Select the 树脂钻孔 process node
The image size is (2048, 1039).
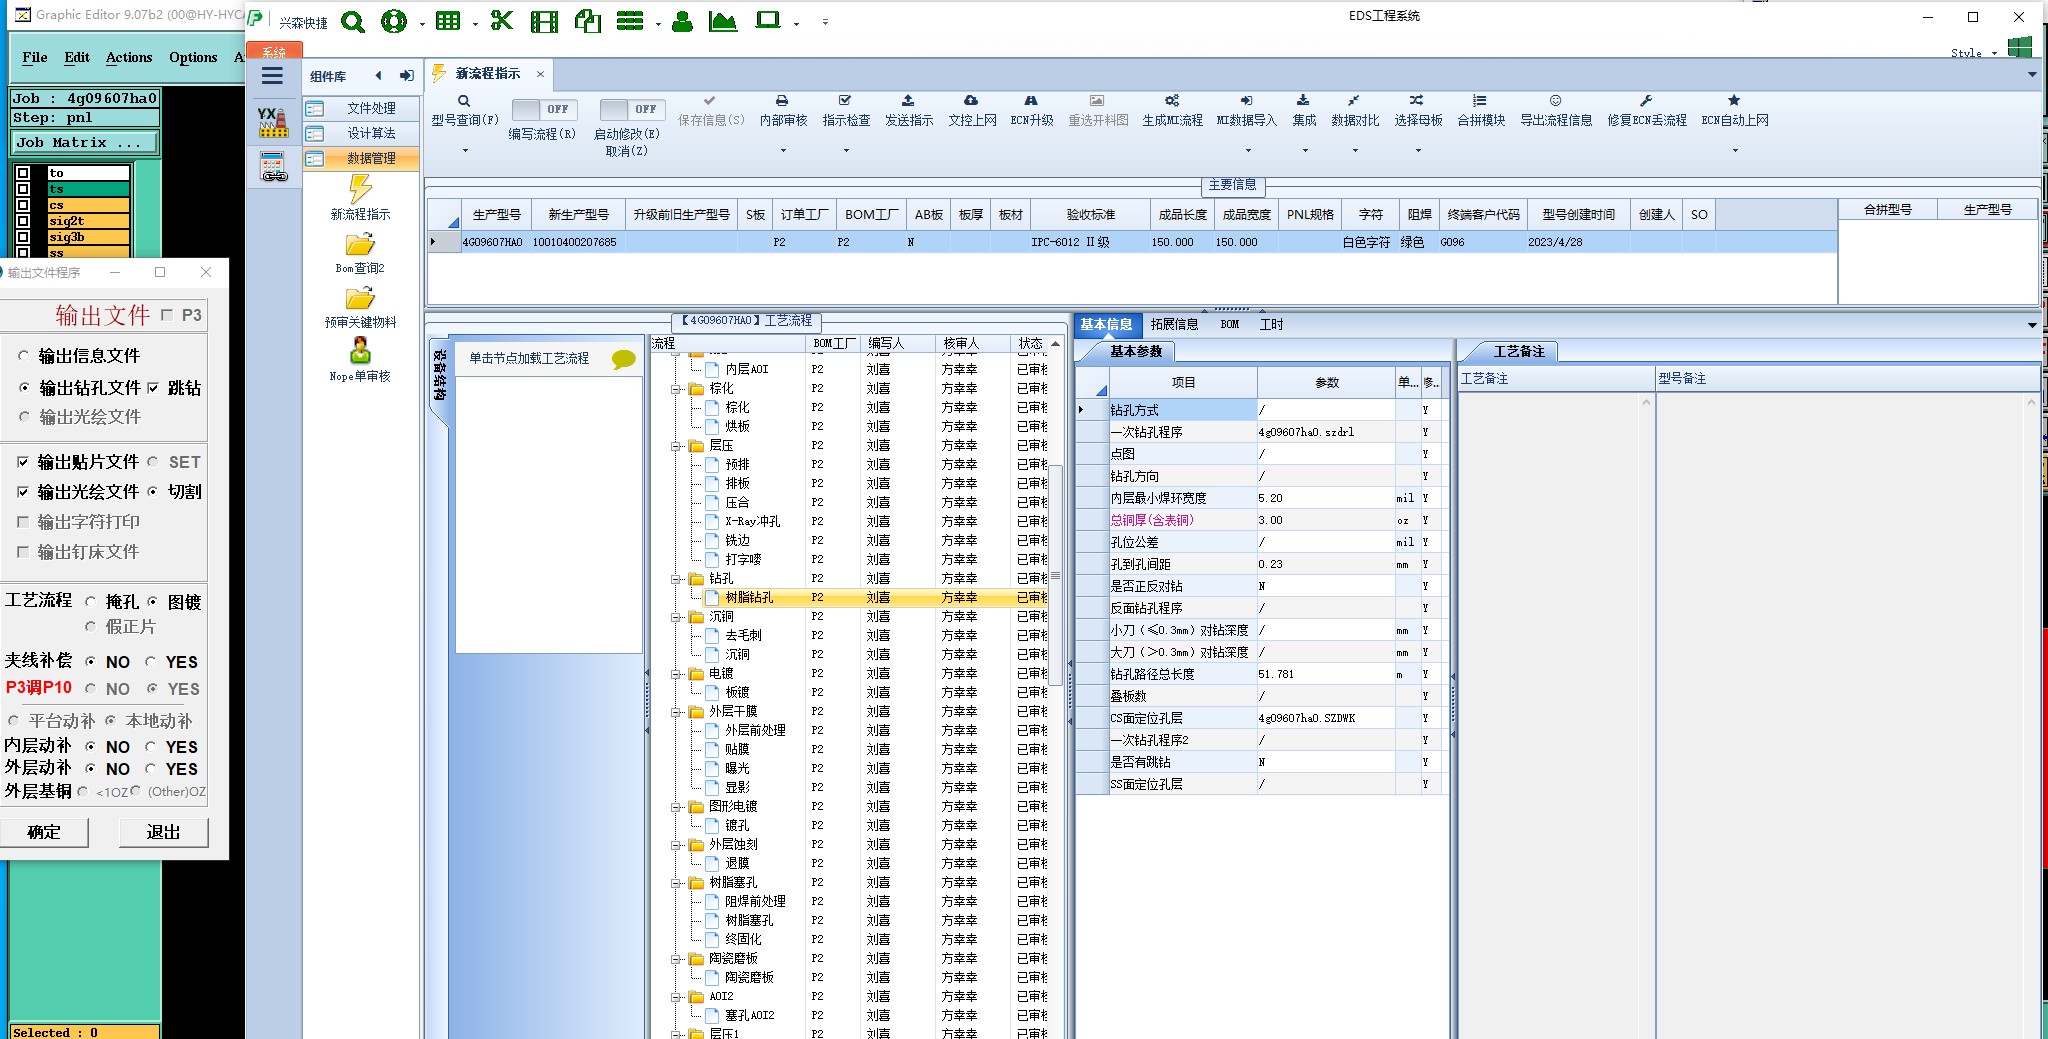pos(749,598)
